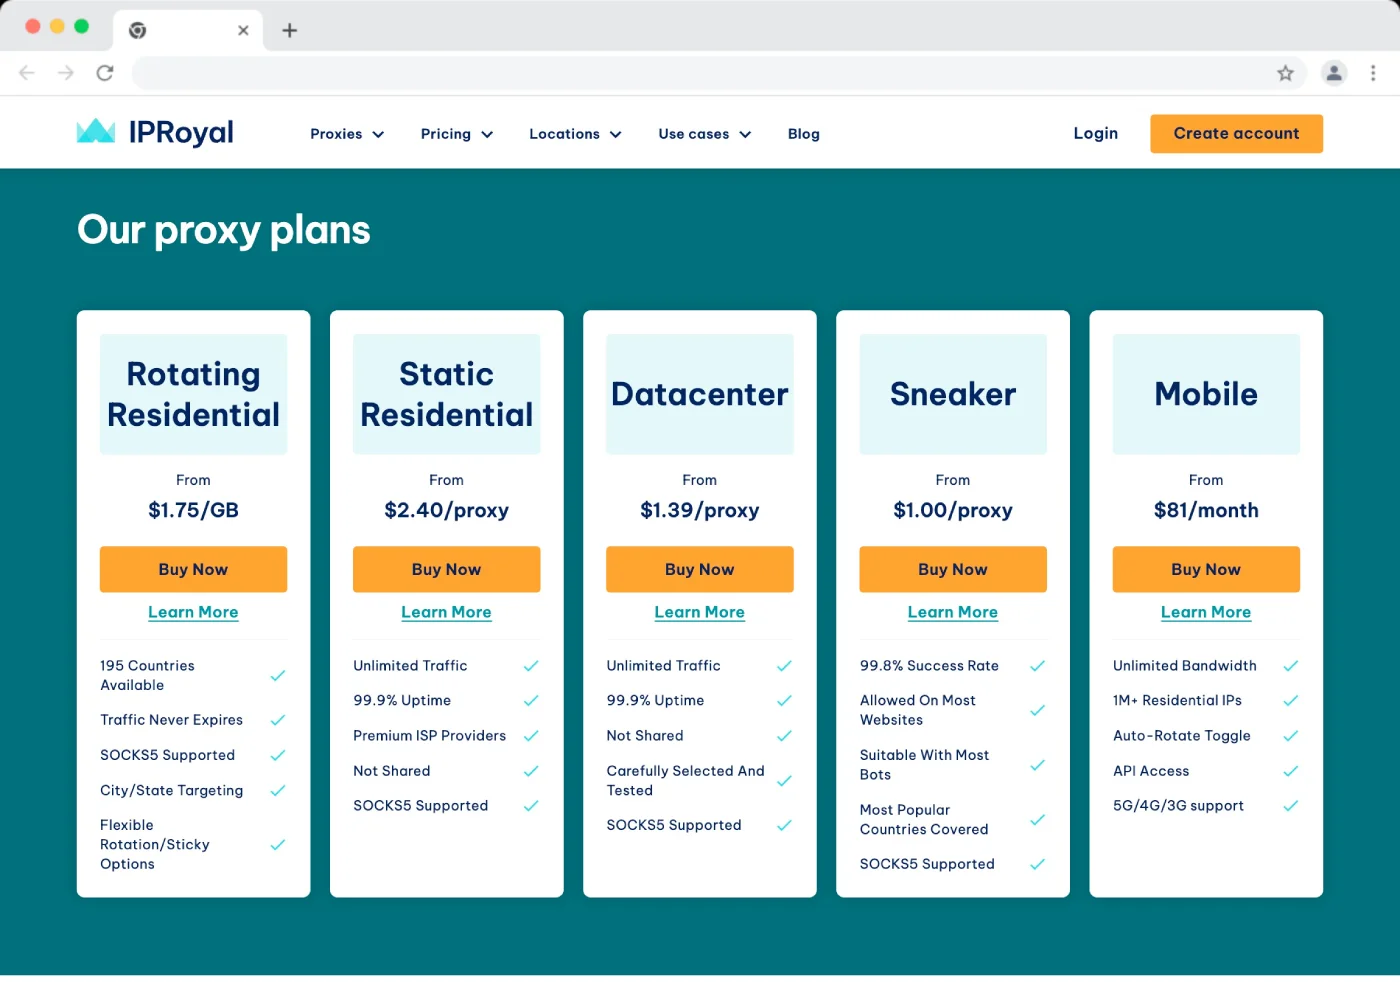Click the check mark beside 195 Countries Available

point(278,675)
